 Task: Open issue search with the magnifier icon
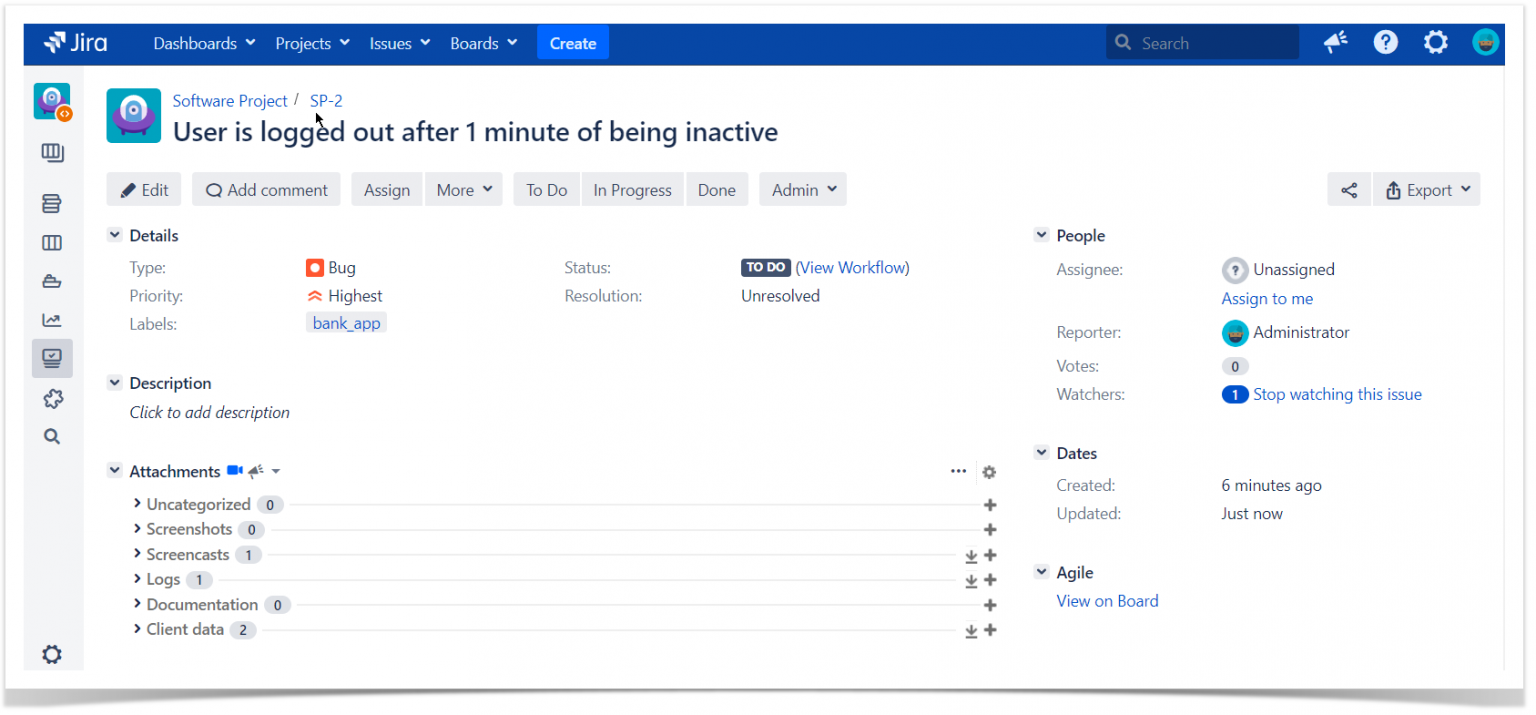coord(52,435)
